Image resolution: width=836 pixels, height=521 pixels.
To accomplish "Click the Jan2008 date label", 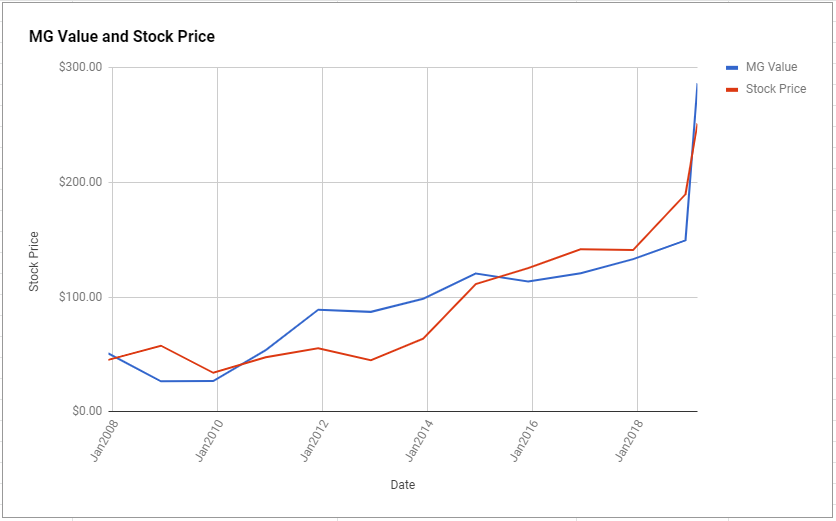I will (x=104, y=440).
